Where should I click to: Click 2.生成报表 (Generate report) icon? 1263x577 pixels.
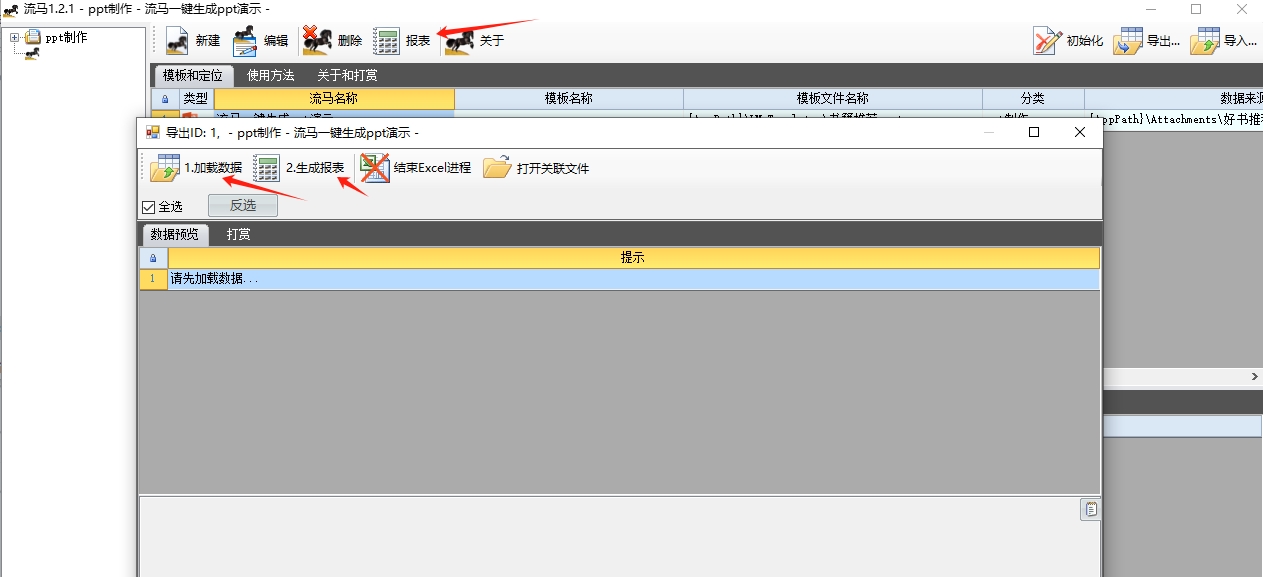[267, 168]
